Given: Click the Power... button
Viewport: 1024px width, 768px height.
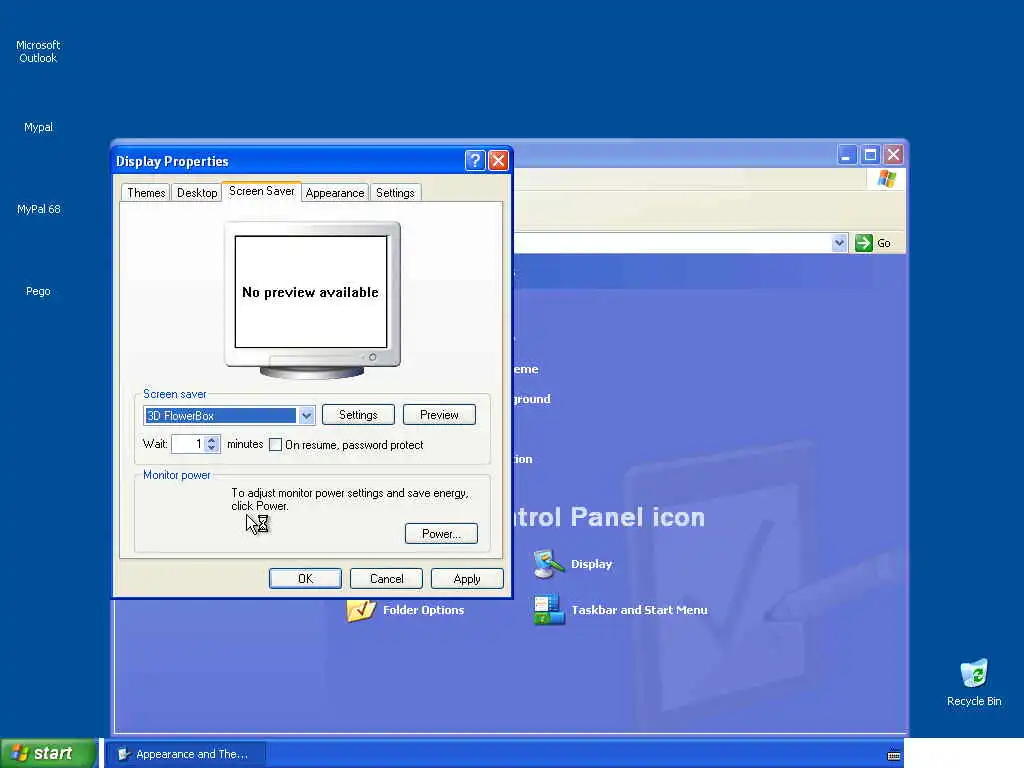Looking at the screenshot, I should pyautogui.click(x=441, y=534).
